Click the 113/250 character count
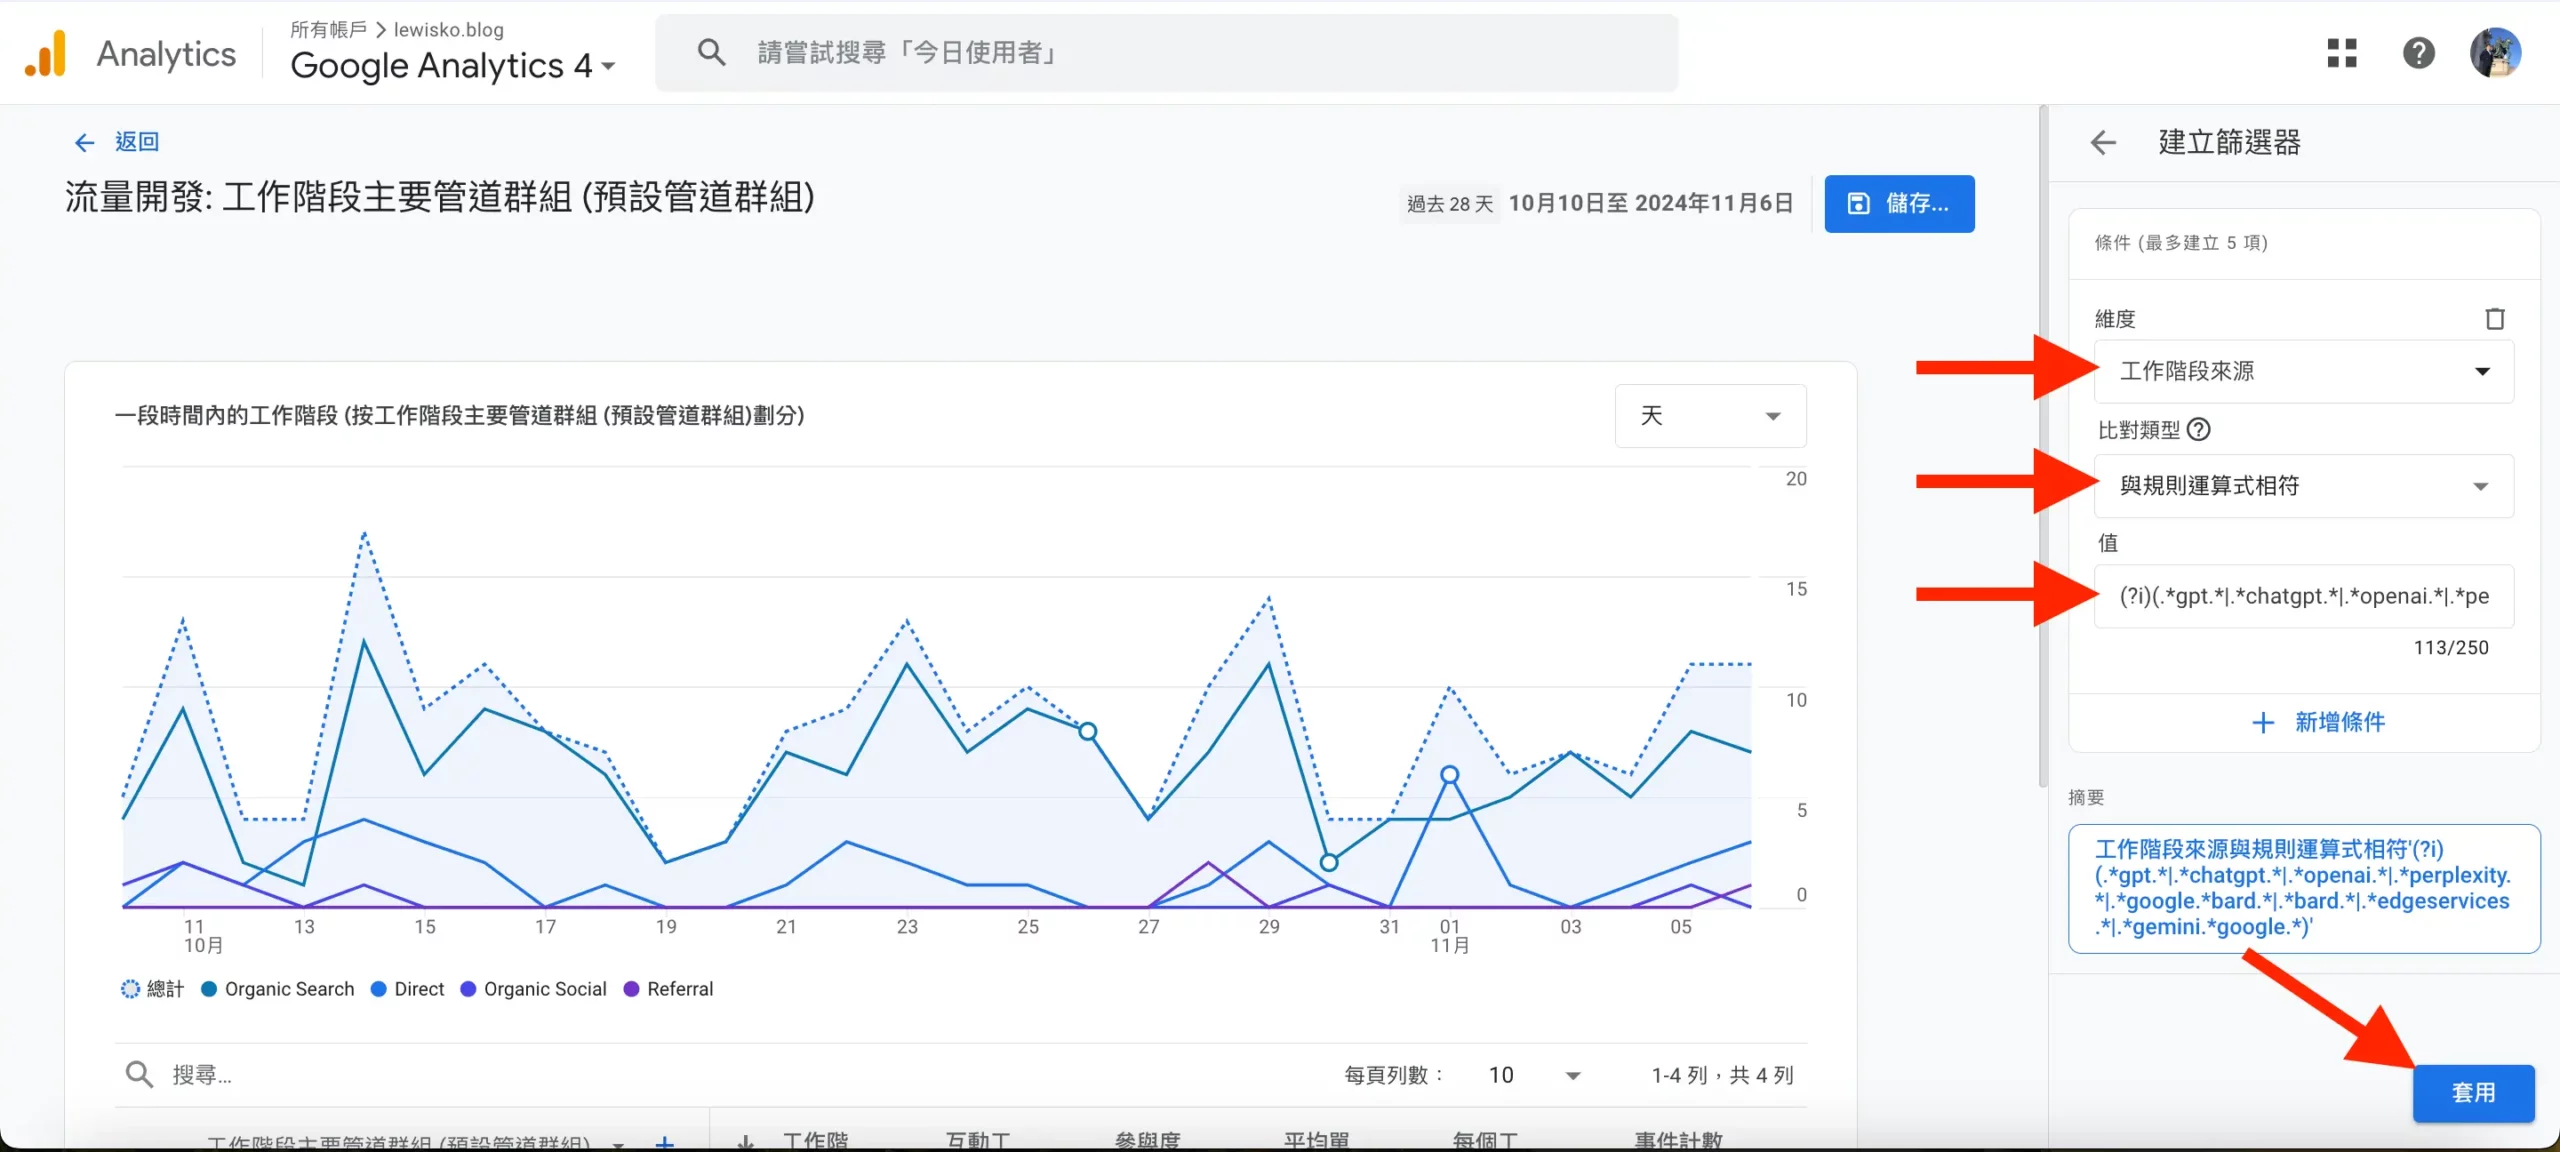 click(2451, 648)
